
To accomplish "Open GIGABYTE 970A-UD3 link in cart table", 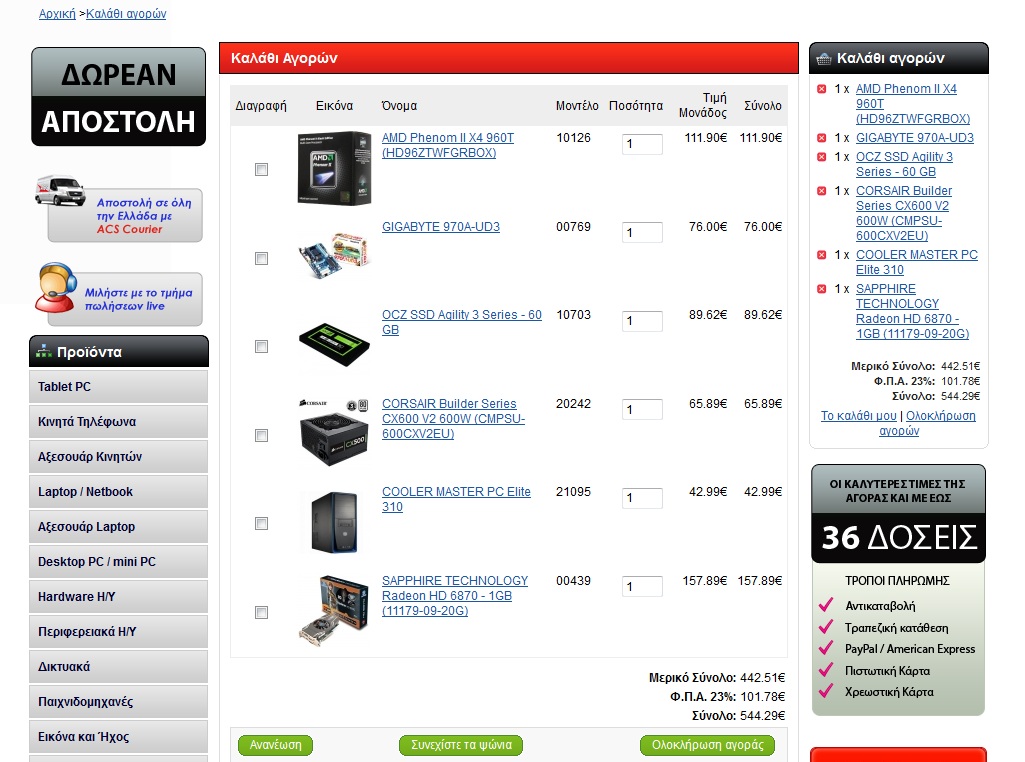I will 441,227.
